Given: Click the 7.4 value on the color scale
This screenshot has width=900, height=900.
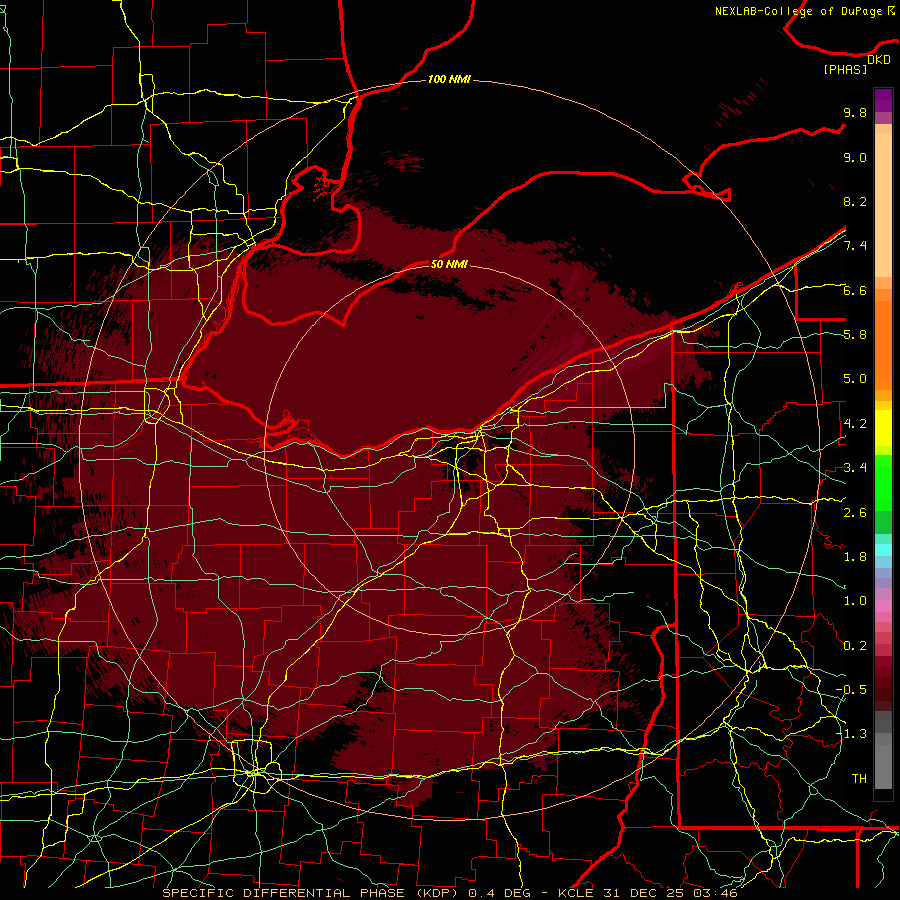Looking at the screenshot, I should (855, 246).
